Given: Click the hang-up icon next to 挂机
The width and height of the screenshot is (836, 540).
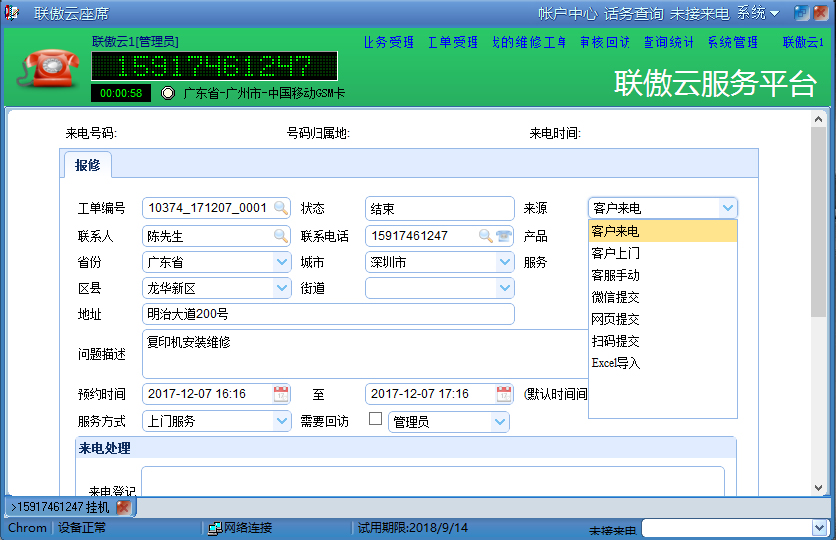Looking at the screenshot, I should pyautogui.click(x=123, y=507).
